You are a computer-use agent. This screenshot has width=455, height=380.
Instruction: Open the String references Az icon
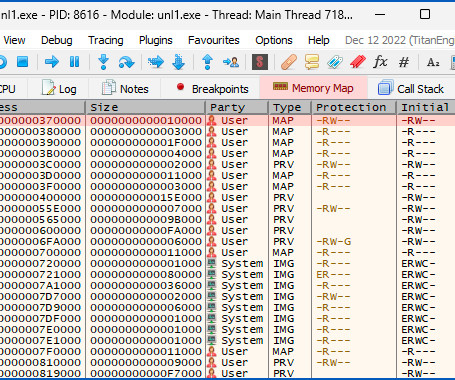coord(433,62)
